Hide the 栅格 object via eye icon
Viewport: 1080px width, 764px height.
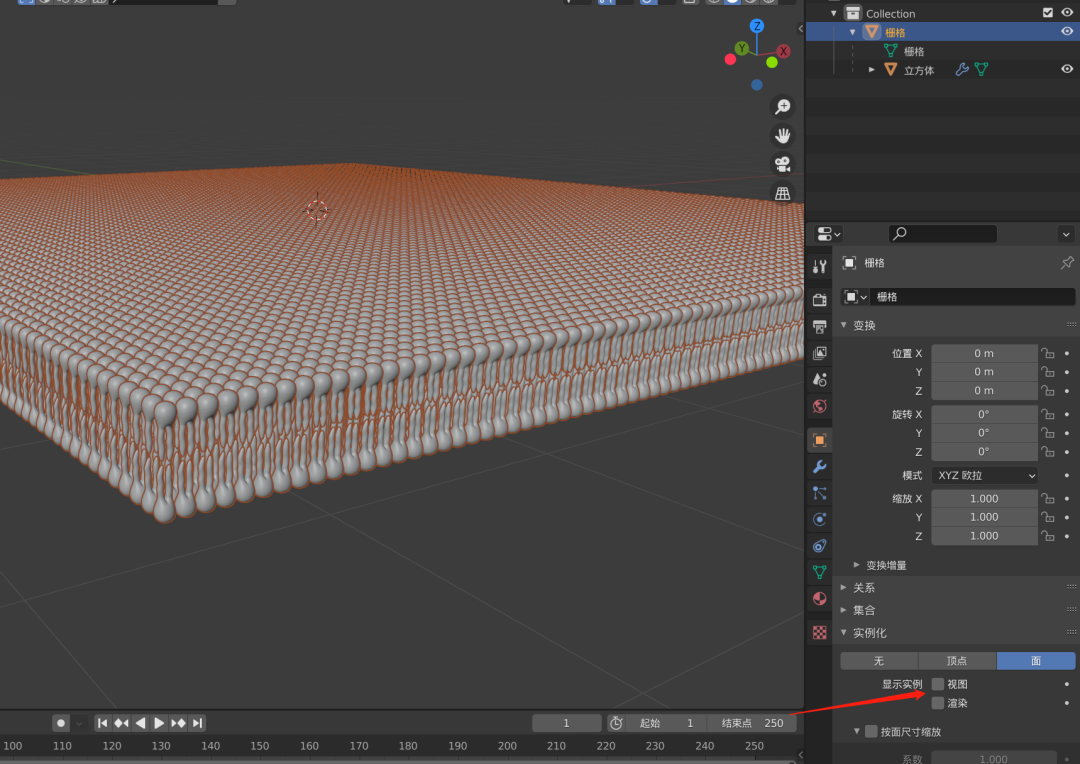(x=1067, y=31)
